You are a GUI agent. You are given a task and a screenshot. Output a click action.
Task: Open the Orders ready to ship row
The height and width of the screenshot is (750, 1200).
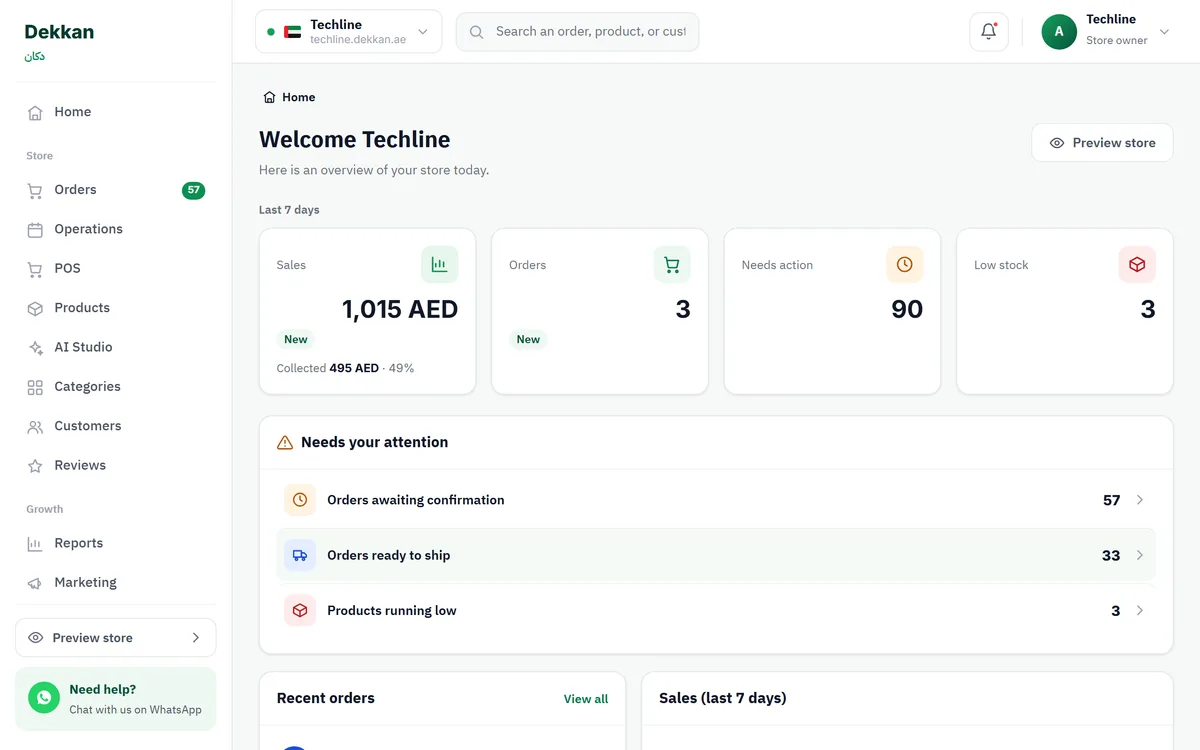716,555
